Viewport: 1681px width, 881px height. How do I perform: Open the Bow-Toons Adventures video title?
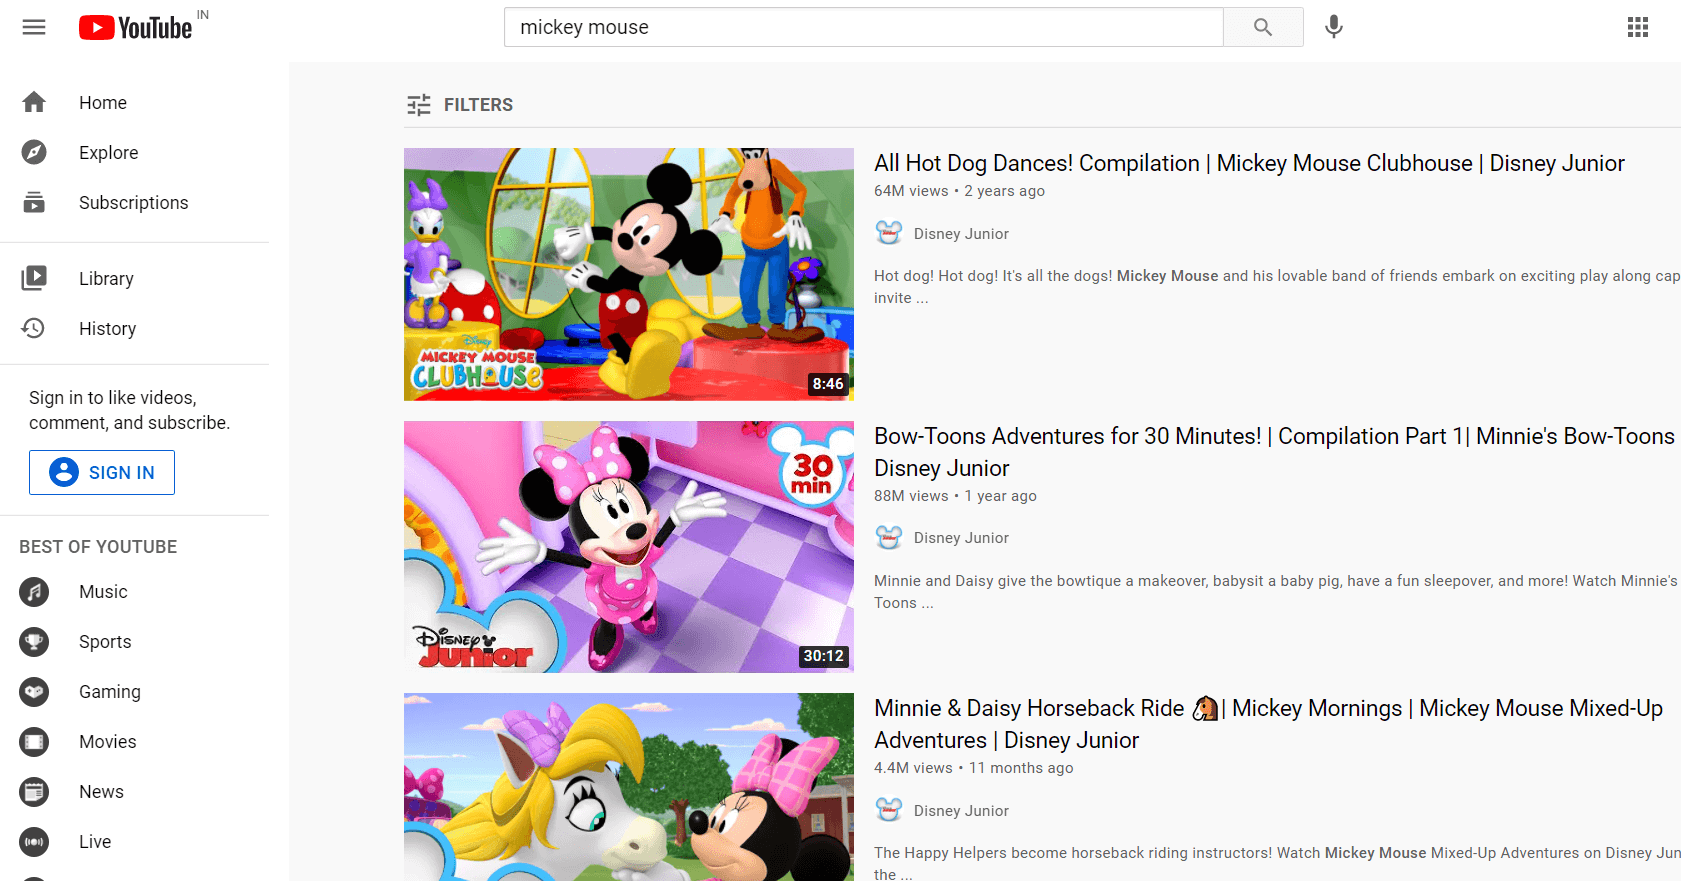point(1274,452)
